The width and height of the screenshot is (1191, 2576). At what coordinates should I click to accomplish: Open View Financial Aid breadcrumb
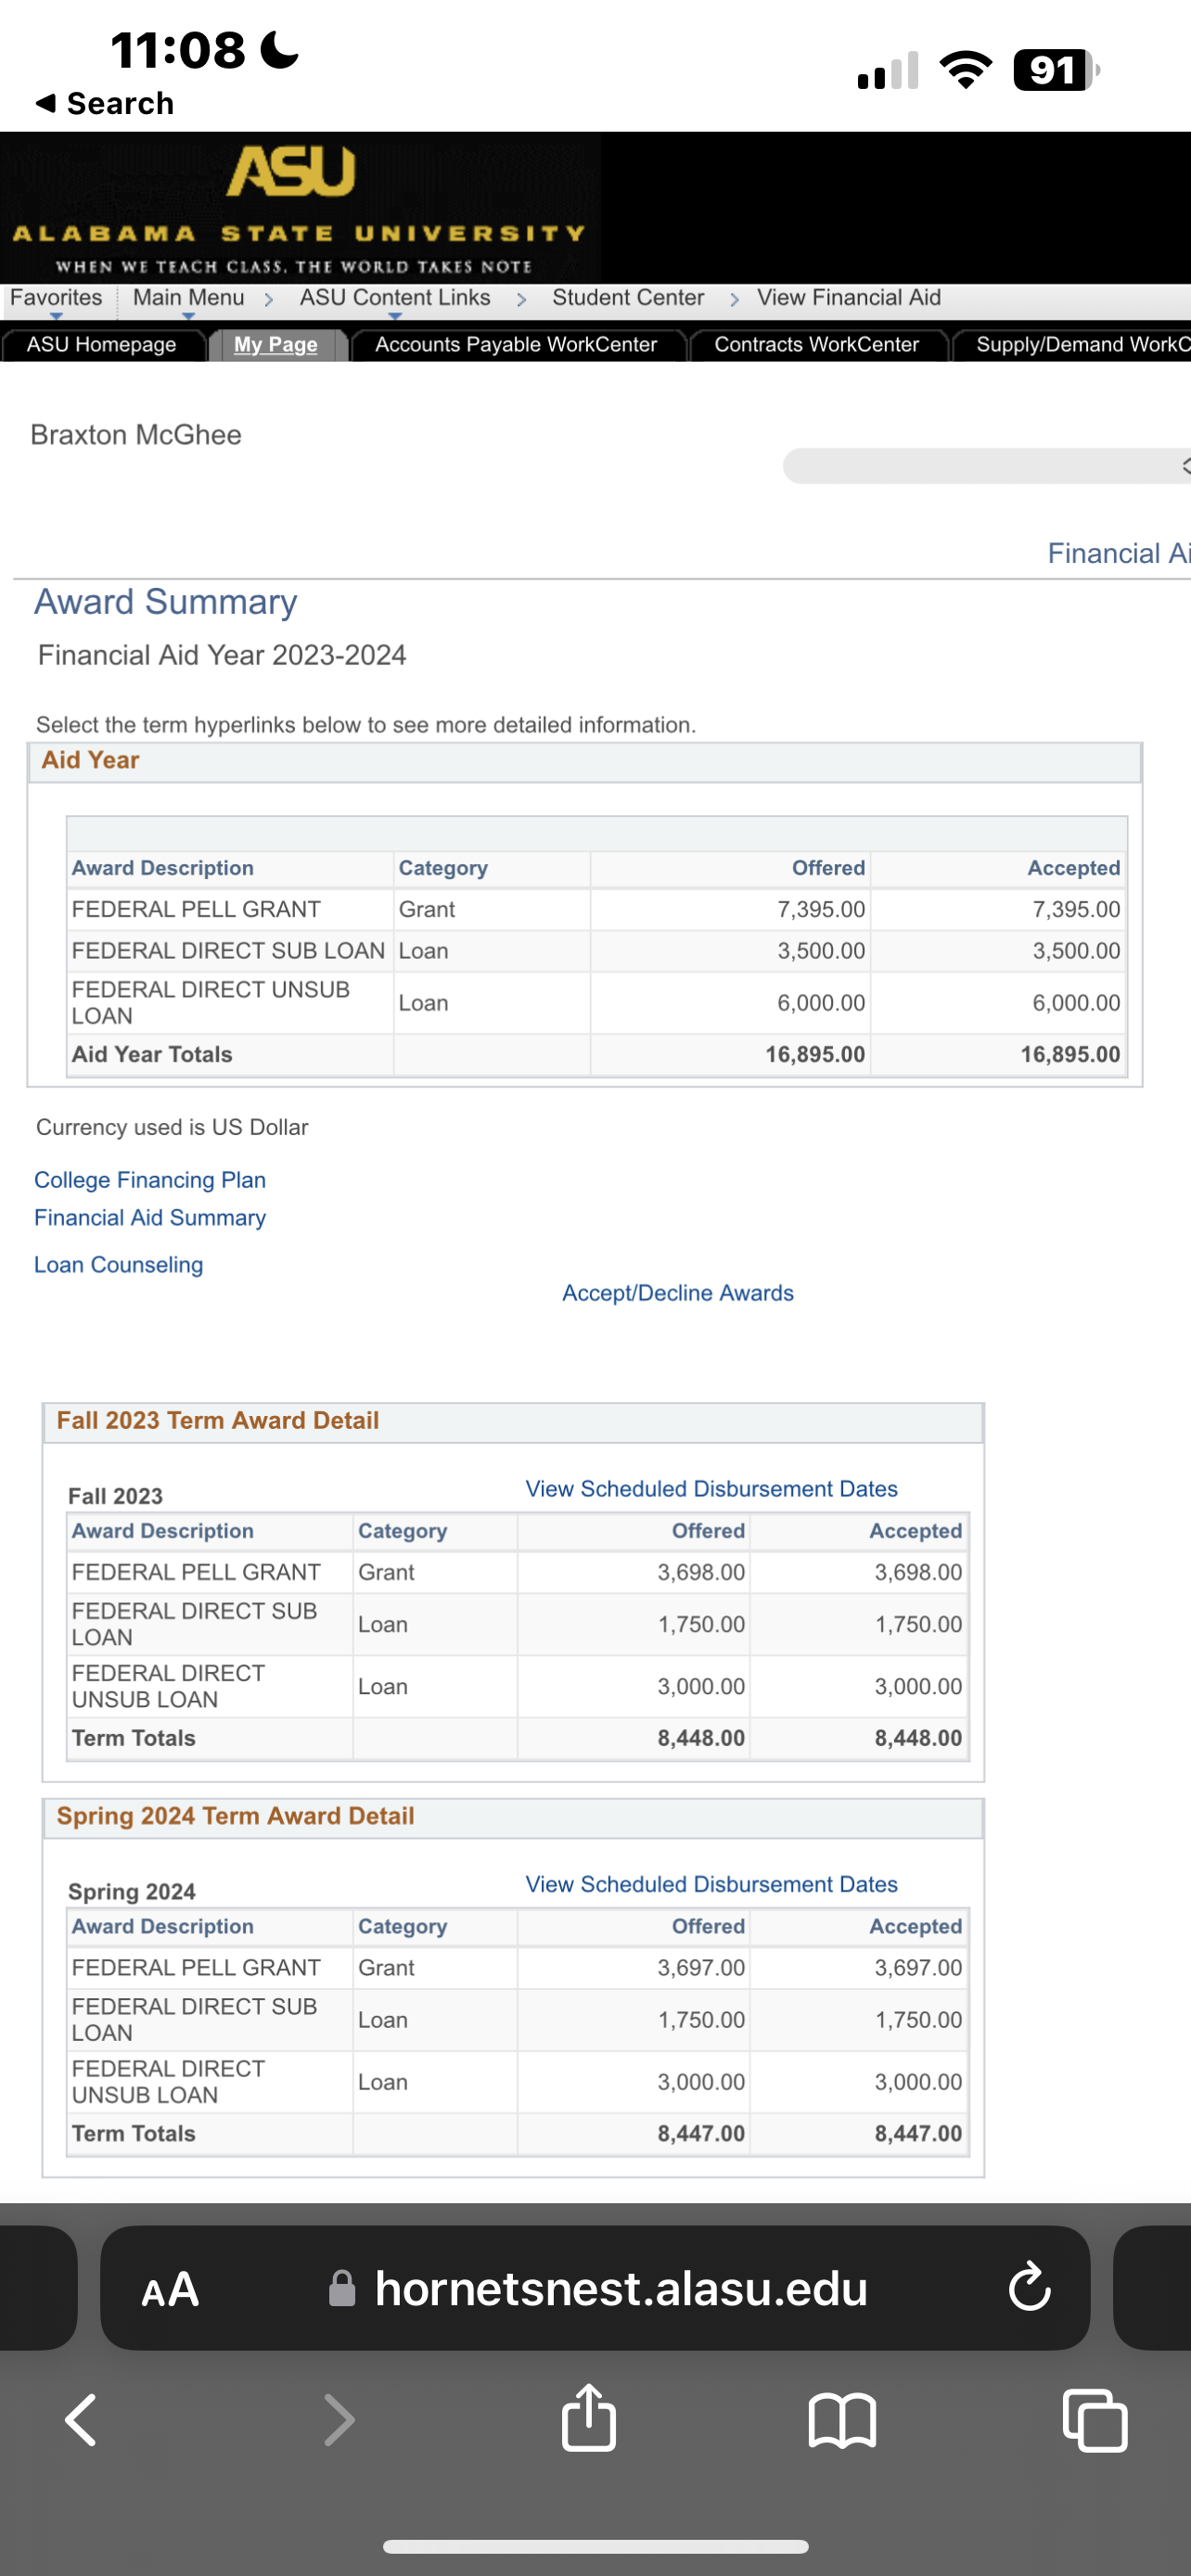tap(849, 298)
